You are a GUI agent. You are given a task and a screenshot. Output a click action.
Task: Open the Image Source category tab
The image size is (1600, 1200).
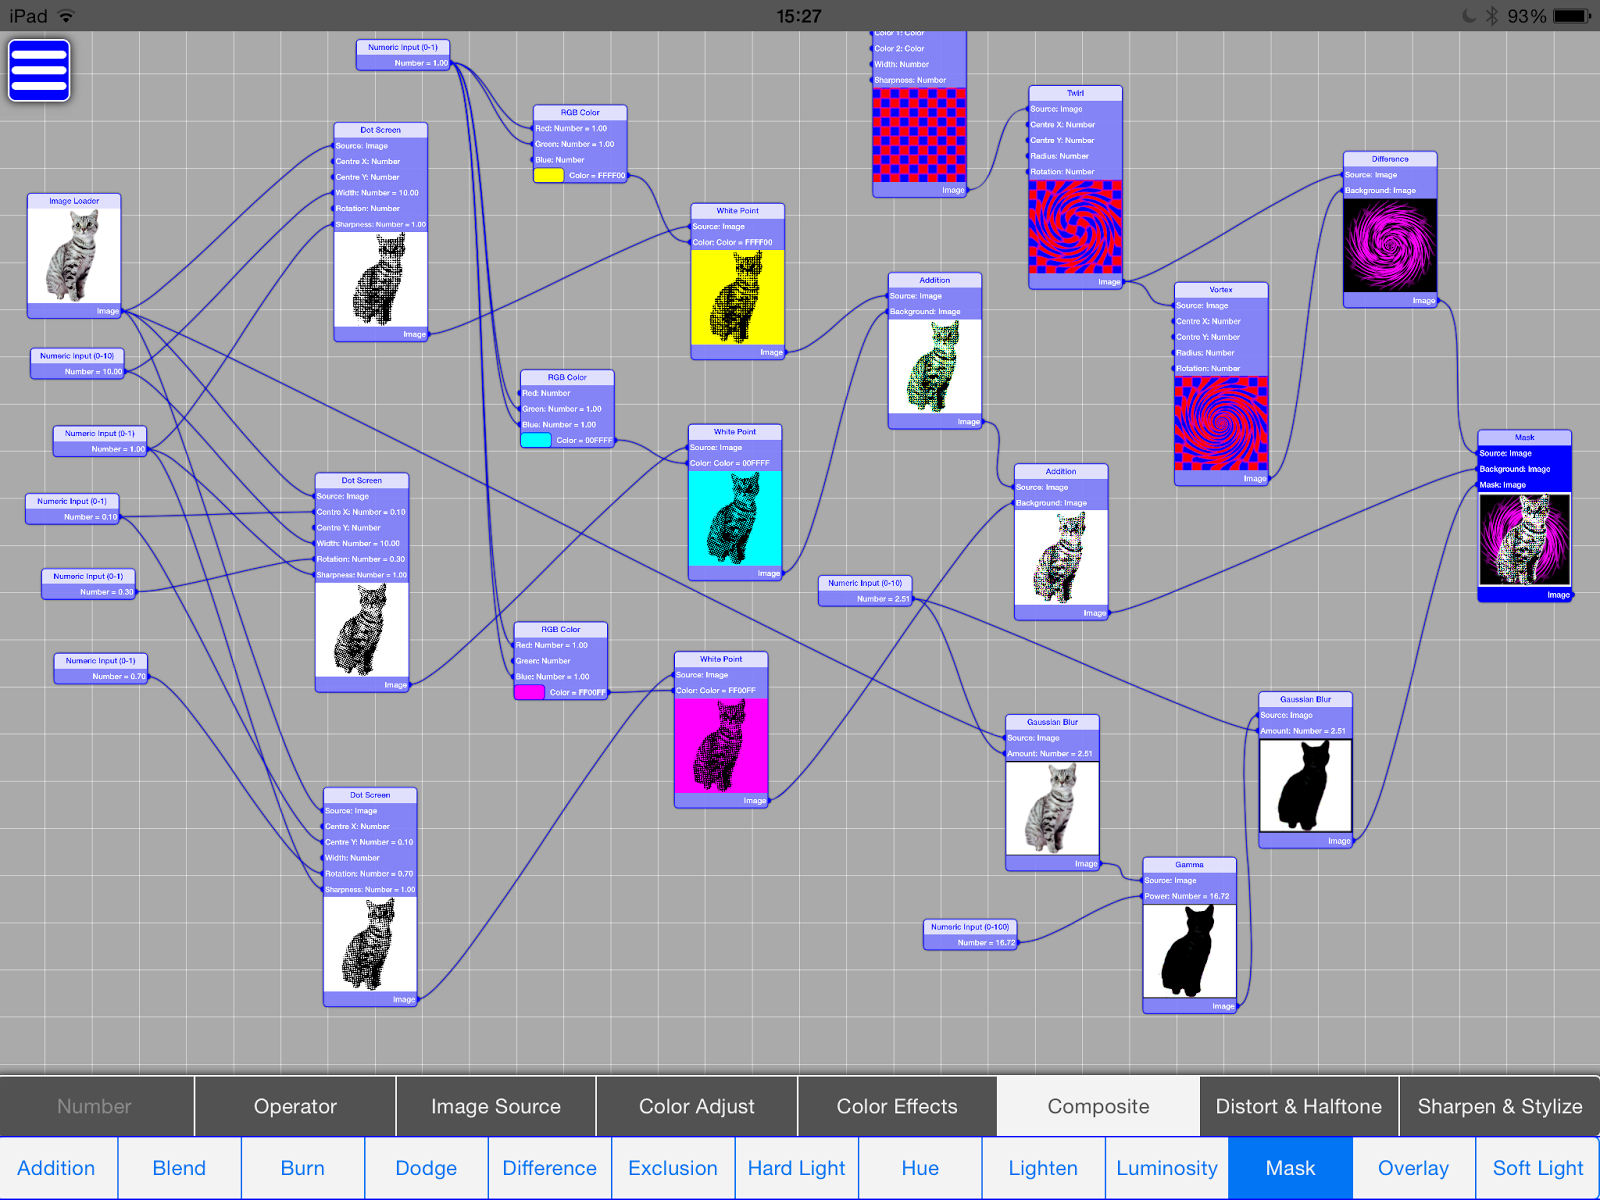496,1106
